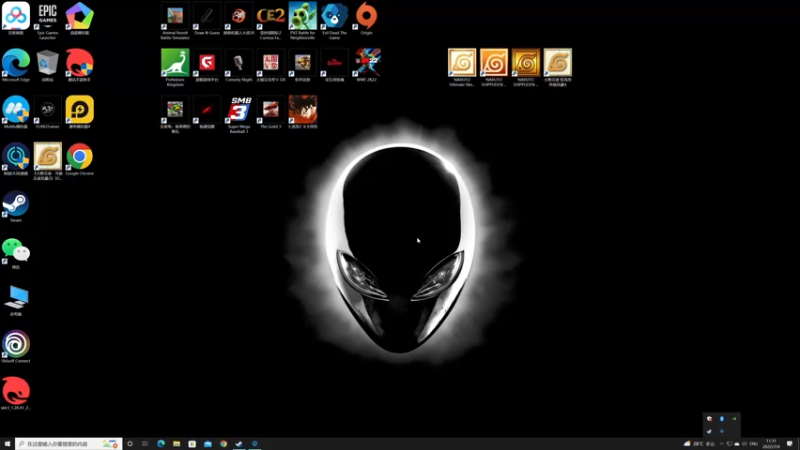Launch the Comedy Night microphone shortcut

239,65
